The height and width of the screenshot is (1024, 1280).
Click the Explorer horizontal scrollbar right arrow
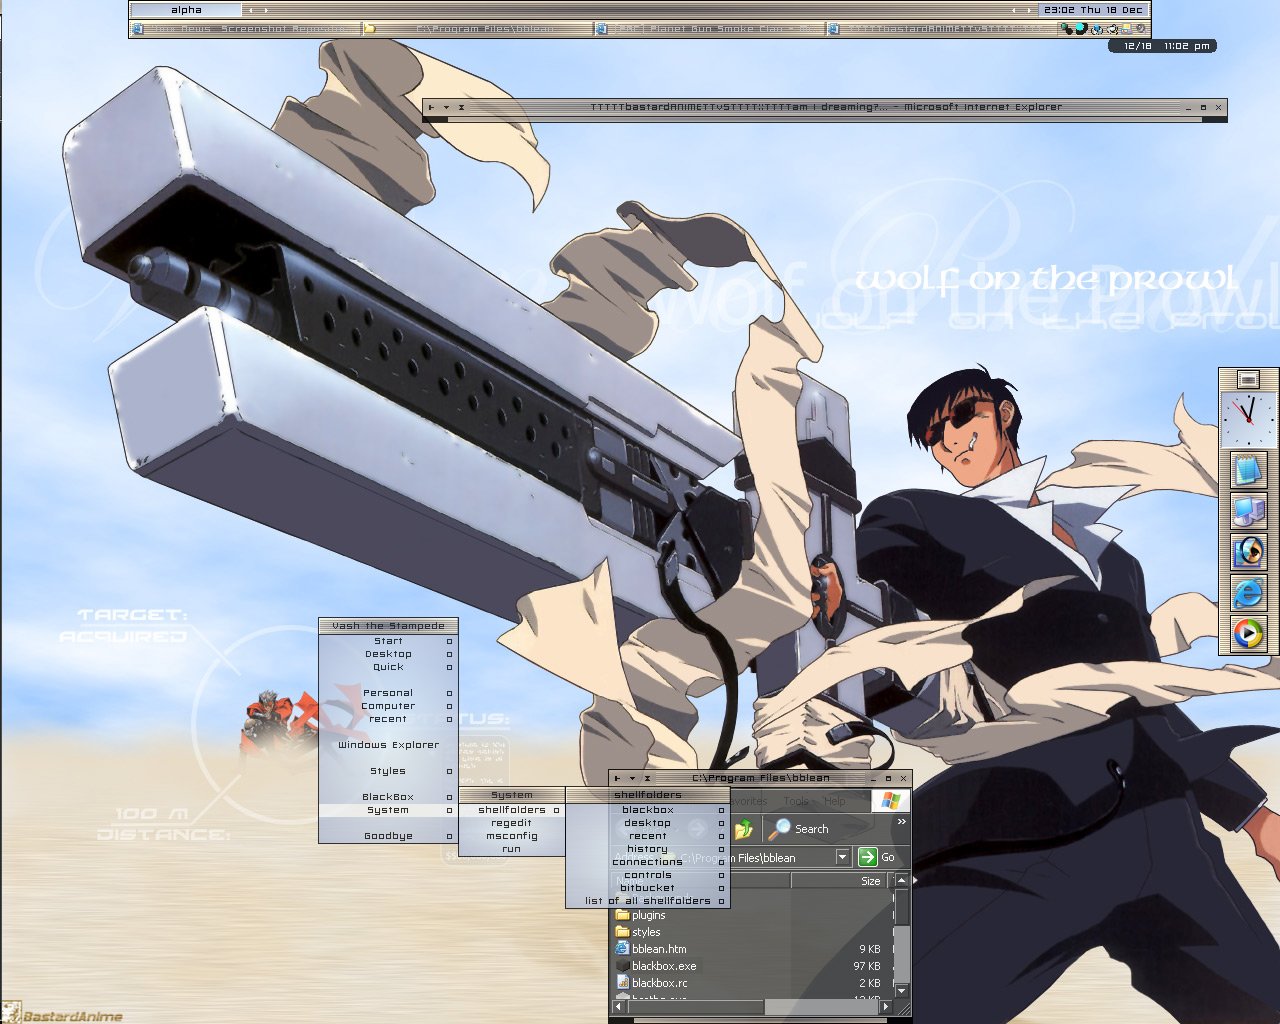(x=886, y=1007)
